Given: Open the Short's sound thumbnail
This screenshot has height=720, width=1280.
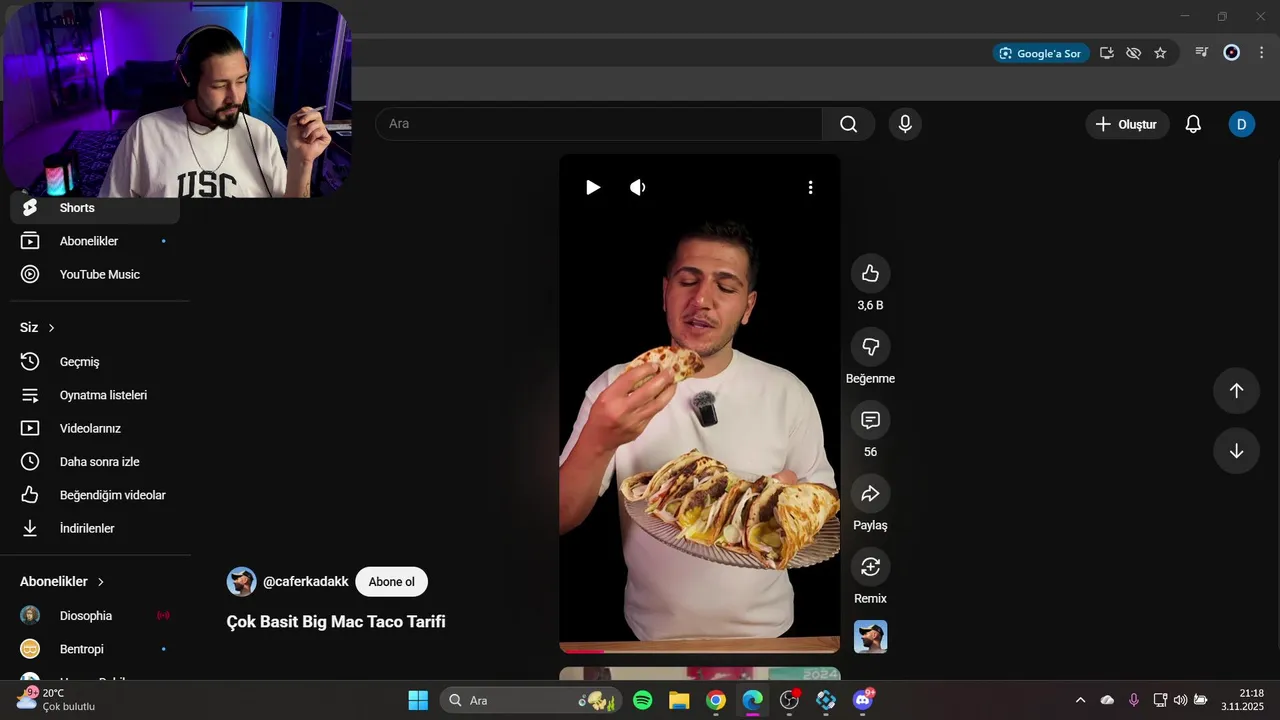Looking at the screenshot, I should (x=870, y=637).
